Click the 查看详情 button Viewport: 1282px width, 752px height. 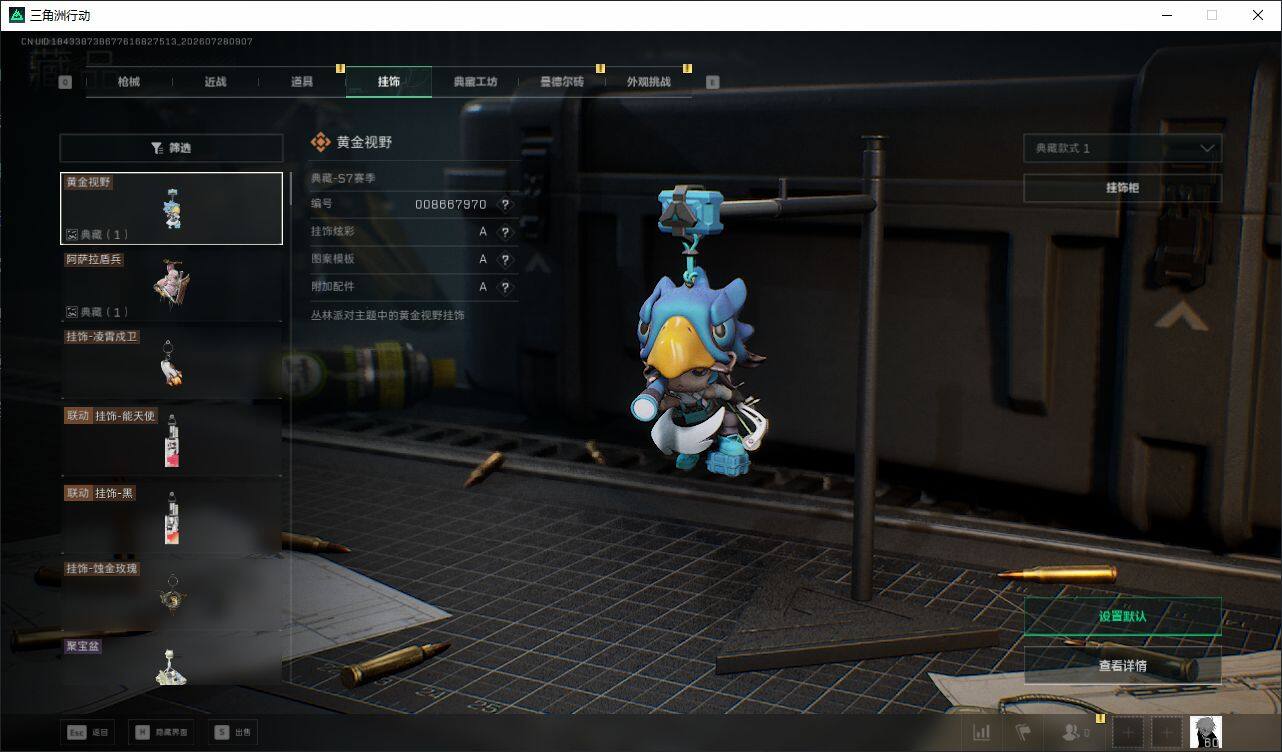1122,666
